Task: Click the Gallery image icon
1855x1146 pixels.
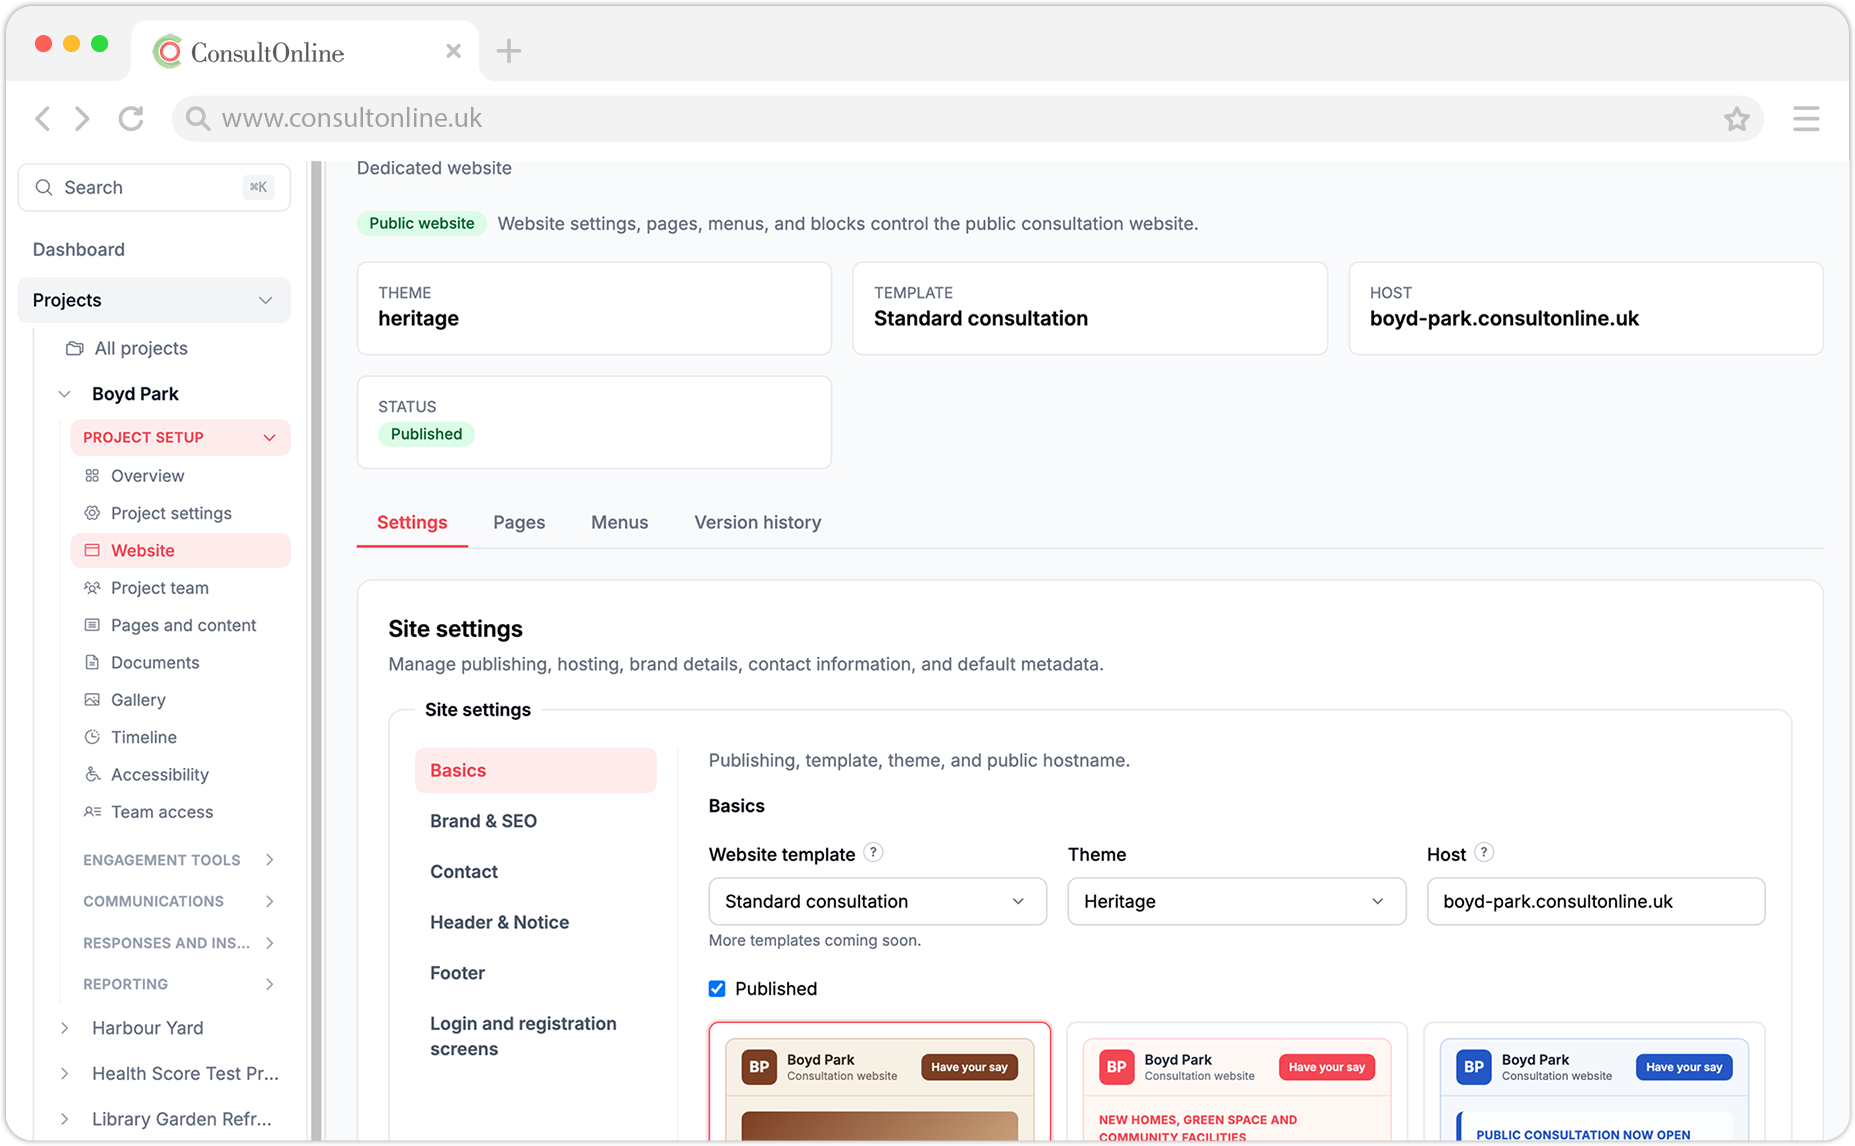Action: coord(92,700)
